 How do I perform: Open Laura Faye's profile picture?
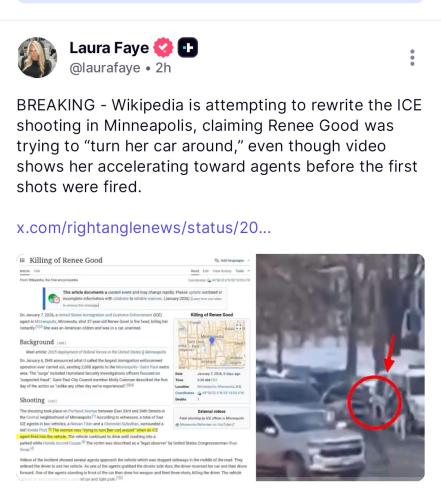37,58
